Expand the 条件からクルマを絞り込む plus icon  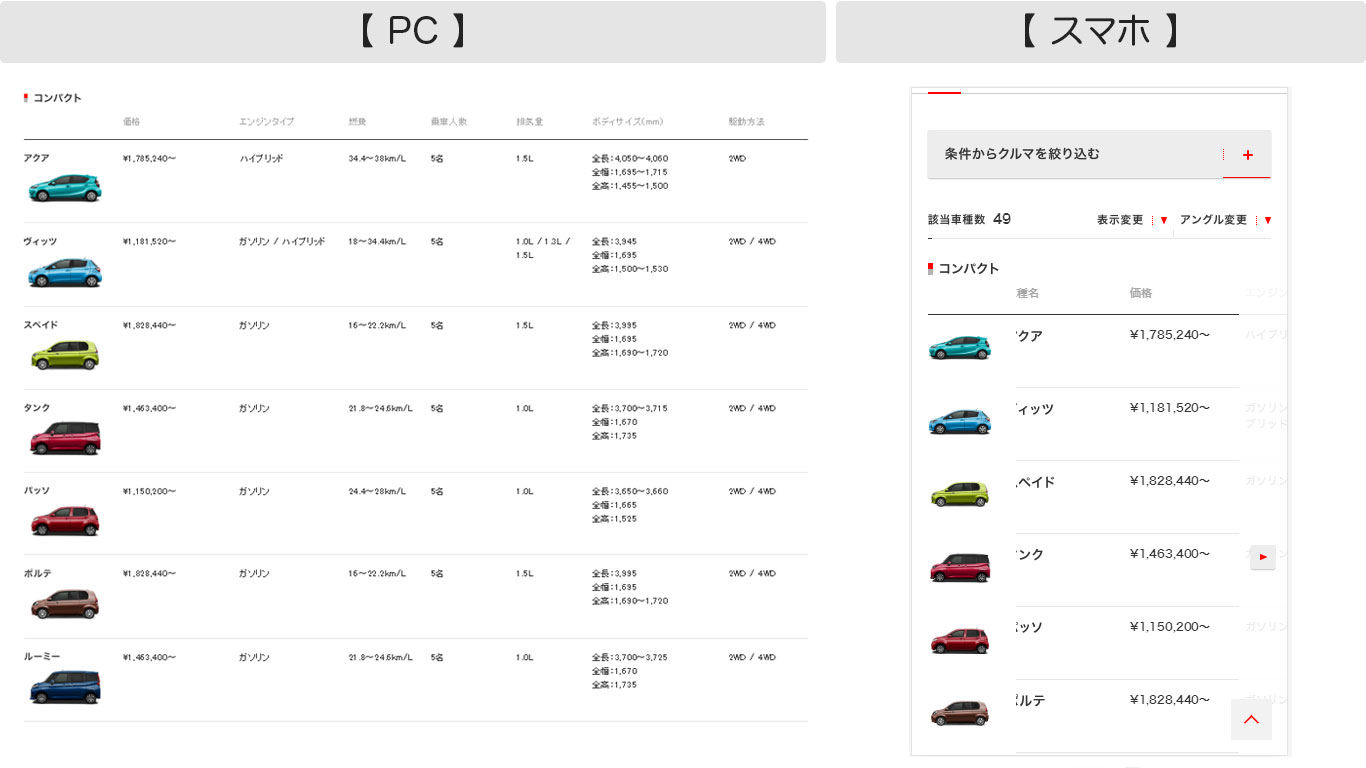1247,155
